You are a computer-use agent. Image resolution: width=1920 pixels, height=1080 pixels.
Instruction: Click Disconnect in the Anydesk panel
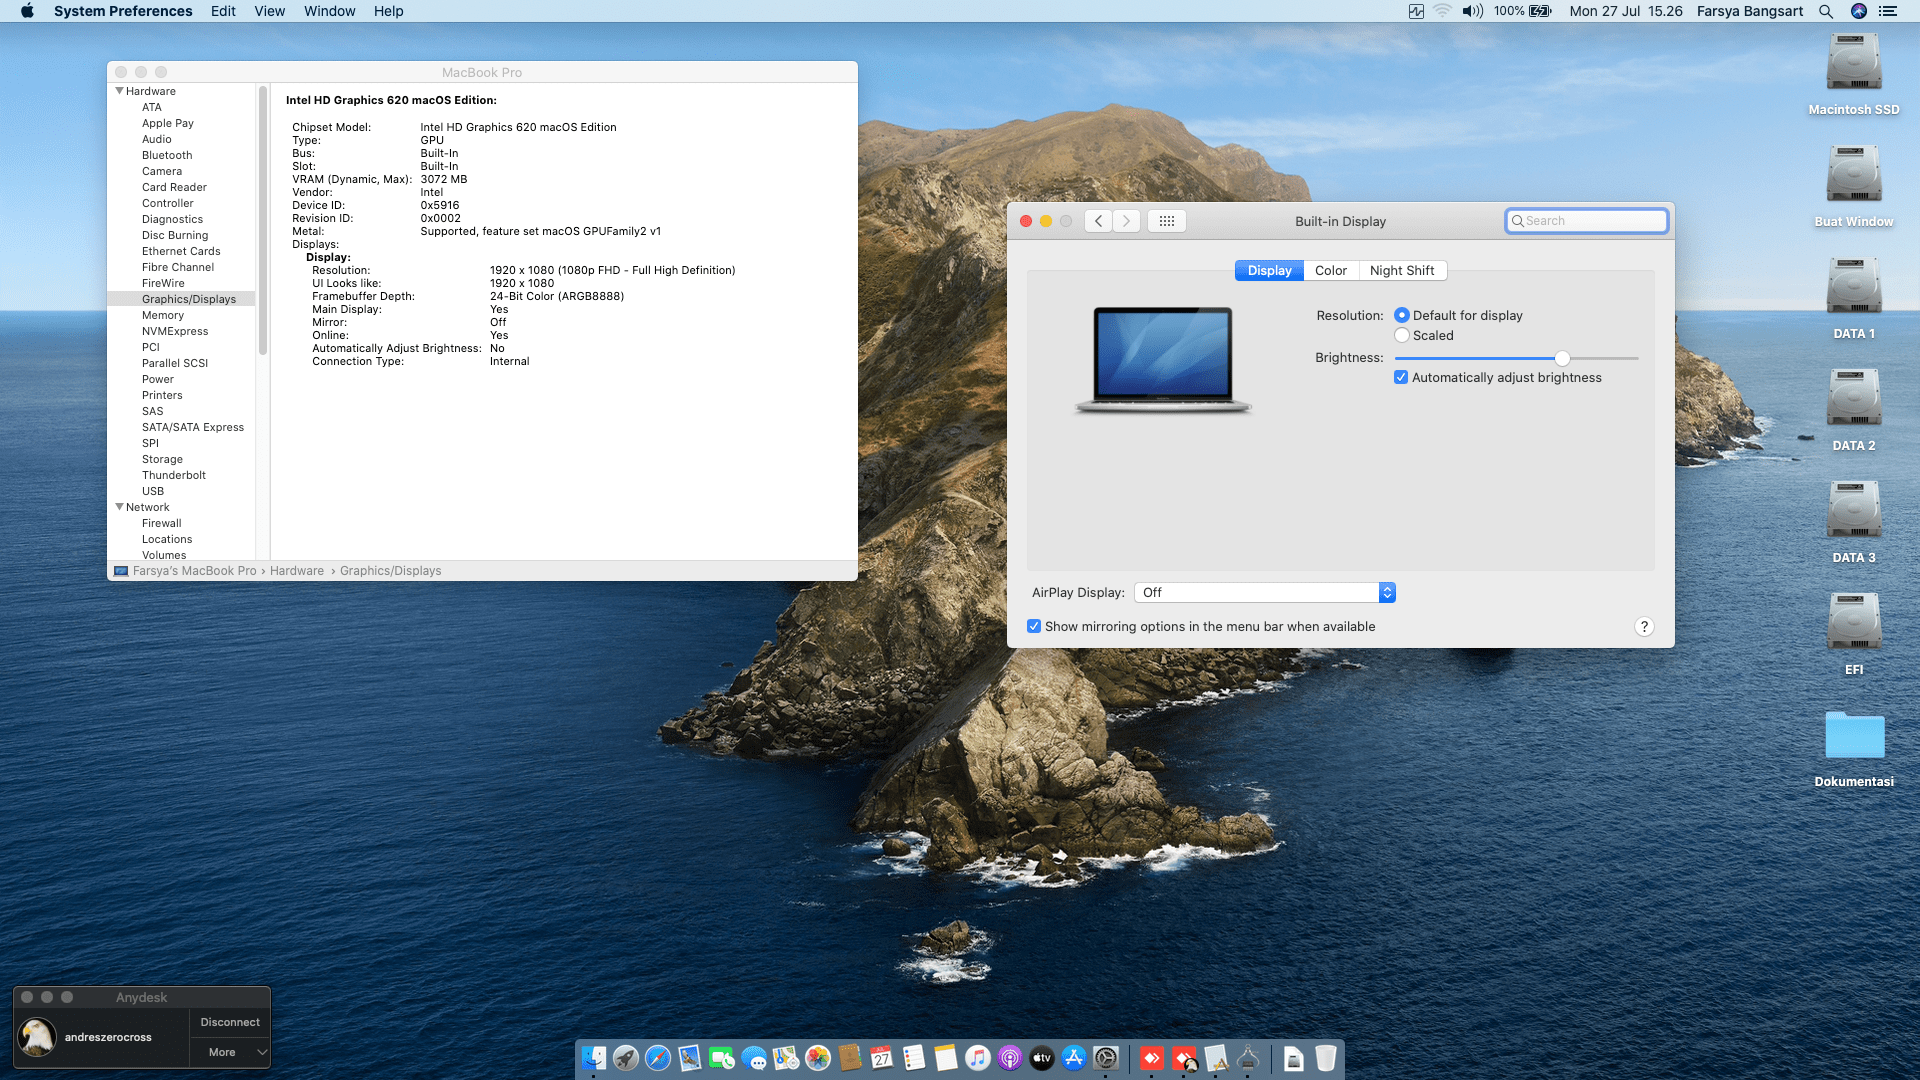pyautogui.click(x=230, y=1022)
